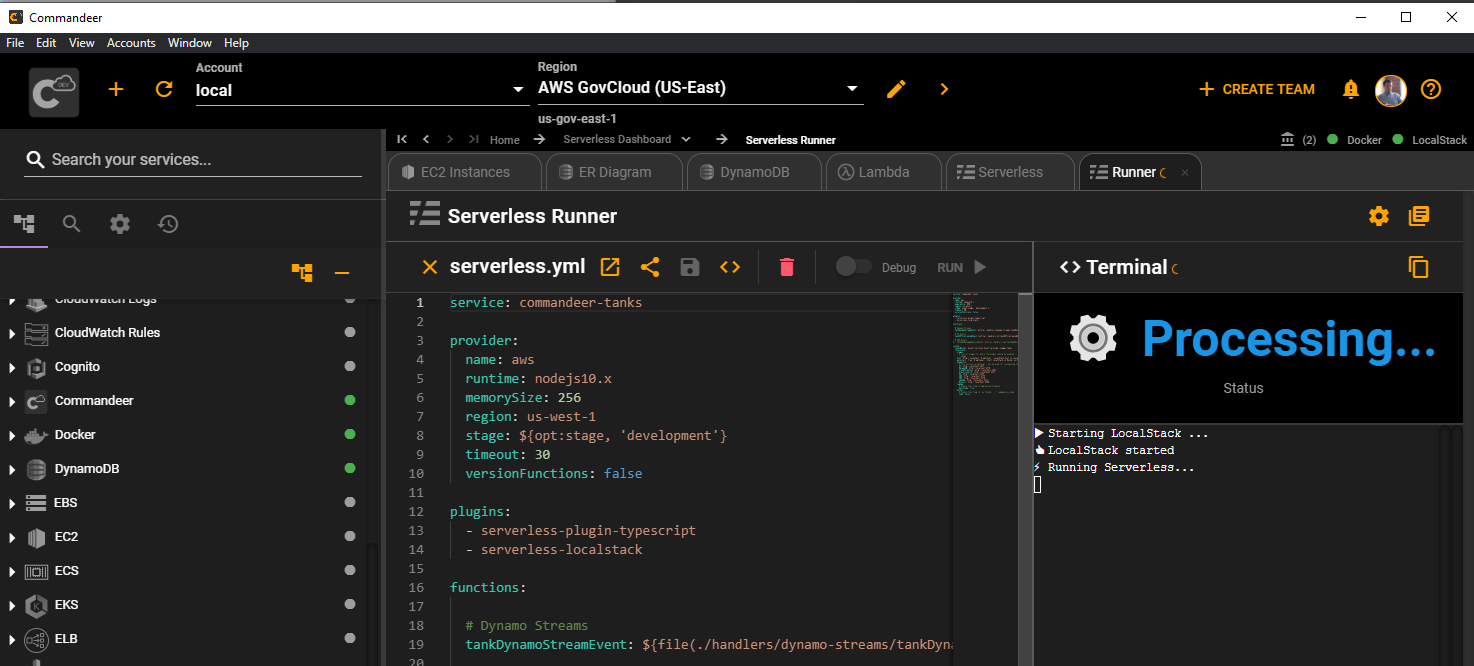Edit the region with pencil icon
Image resolution: width=1474 pixels, height=666 pixels.
pyautogui.click(x=896, y=89)
